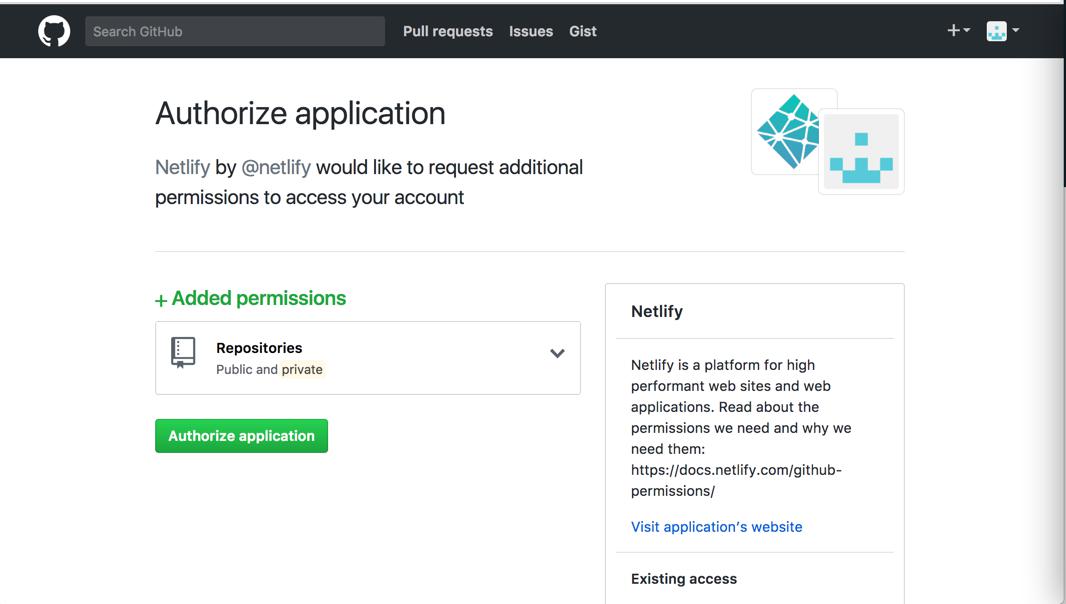Select the Pull requests menu item
Screen dimensions: 1066x604
click(x=447, y=31)
